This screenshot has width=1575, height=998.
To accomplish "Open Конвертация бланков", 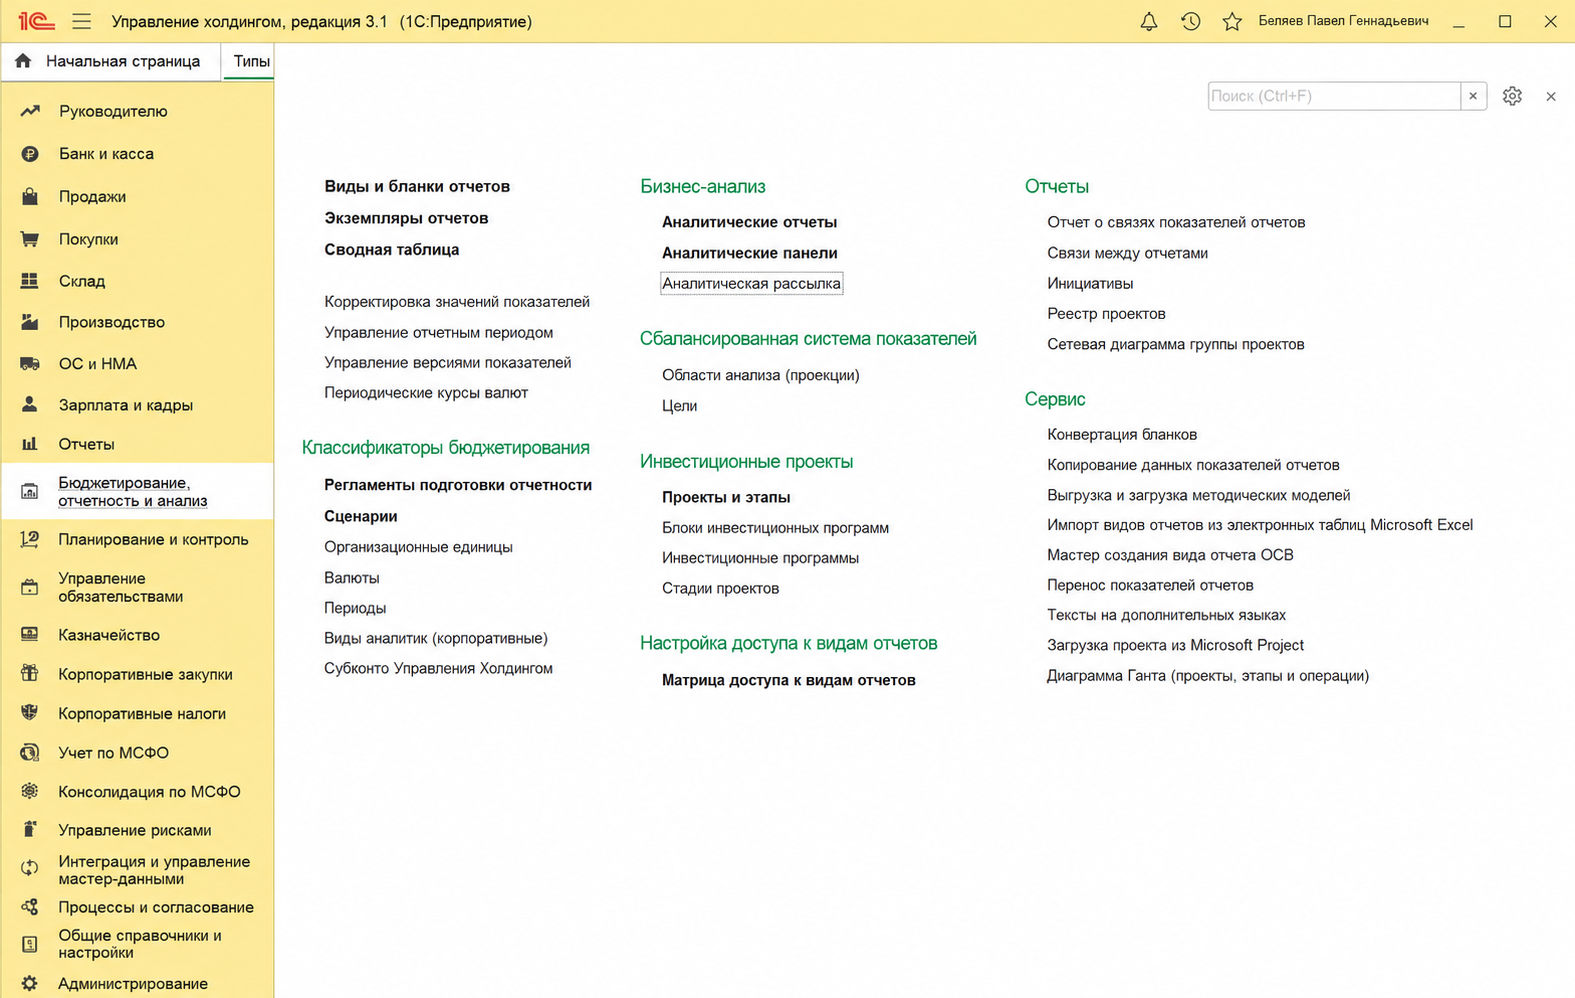I will pos(1122,435).
